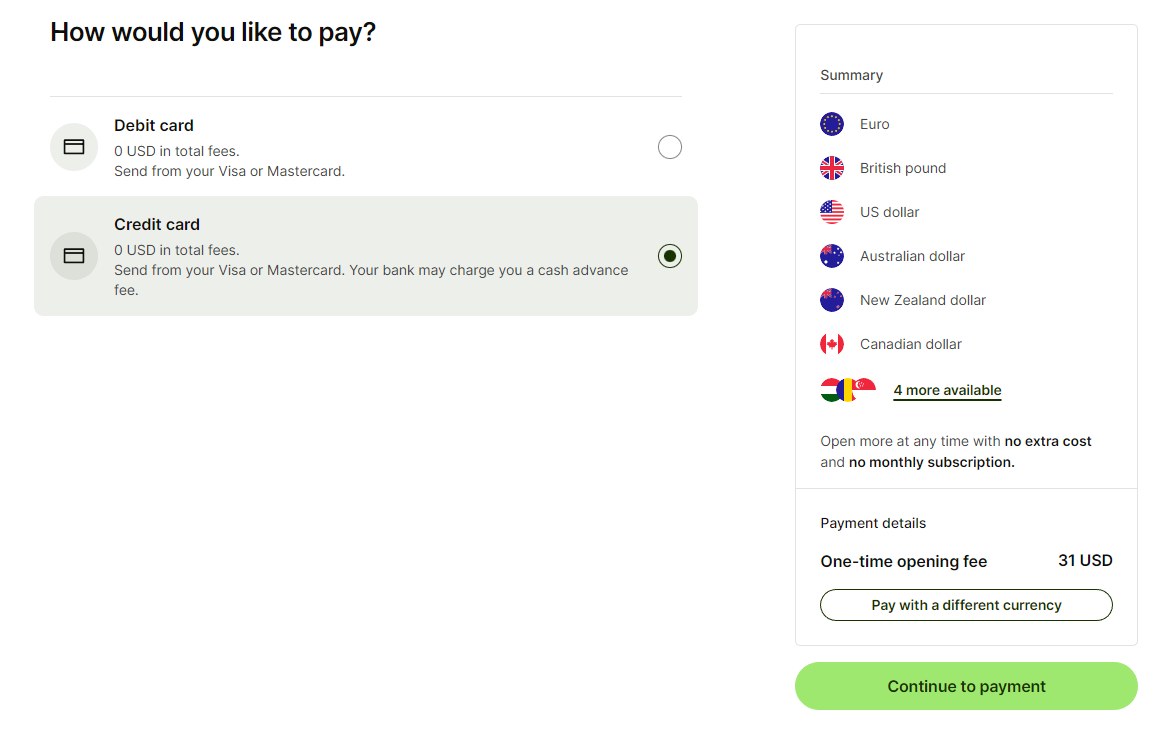Click the Euro flag icon
Screen dimensions: 1168x736
pos(832,124)
